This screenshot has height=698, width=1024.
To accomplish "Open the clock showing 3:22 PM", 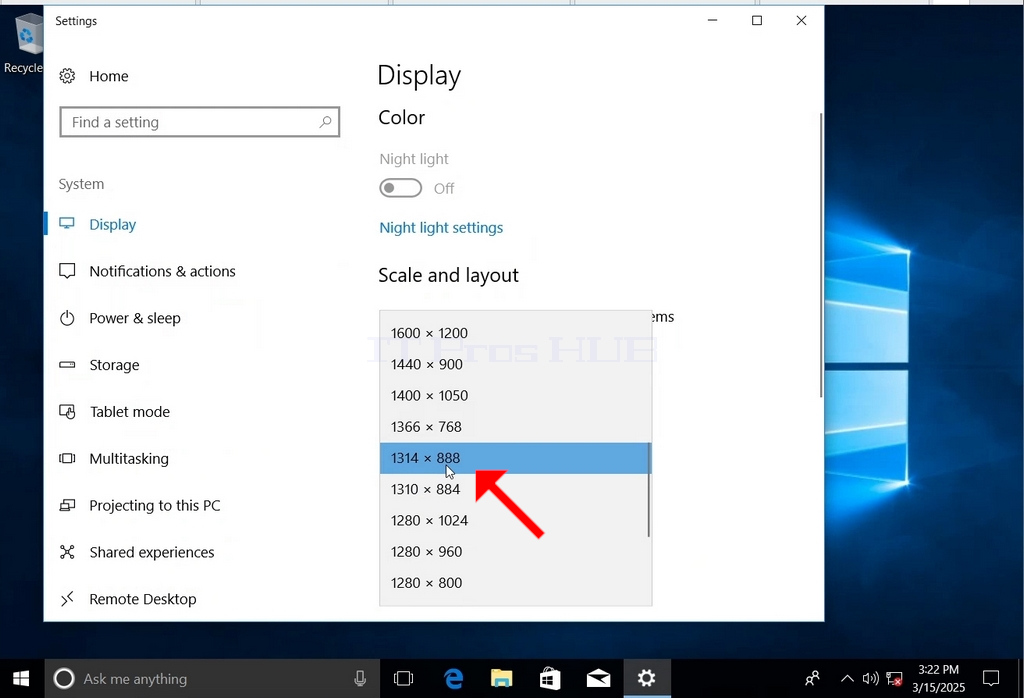I will pos(938,678).
